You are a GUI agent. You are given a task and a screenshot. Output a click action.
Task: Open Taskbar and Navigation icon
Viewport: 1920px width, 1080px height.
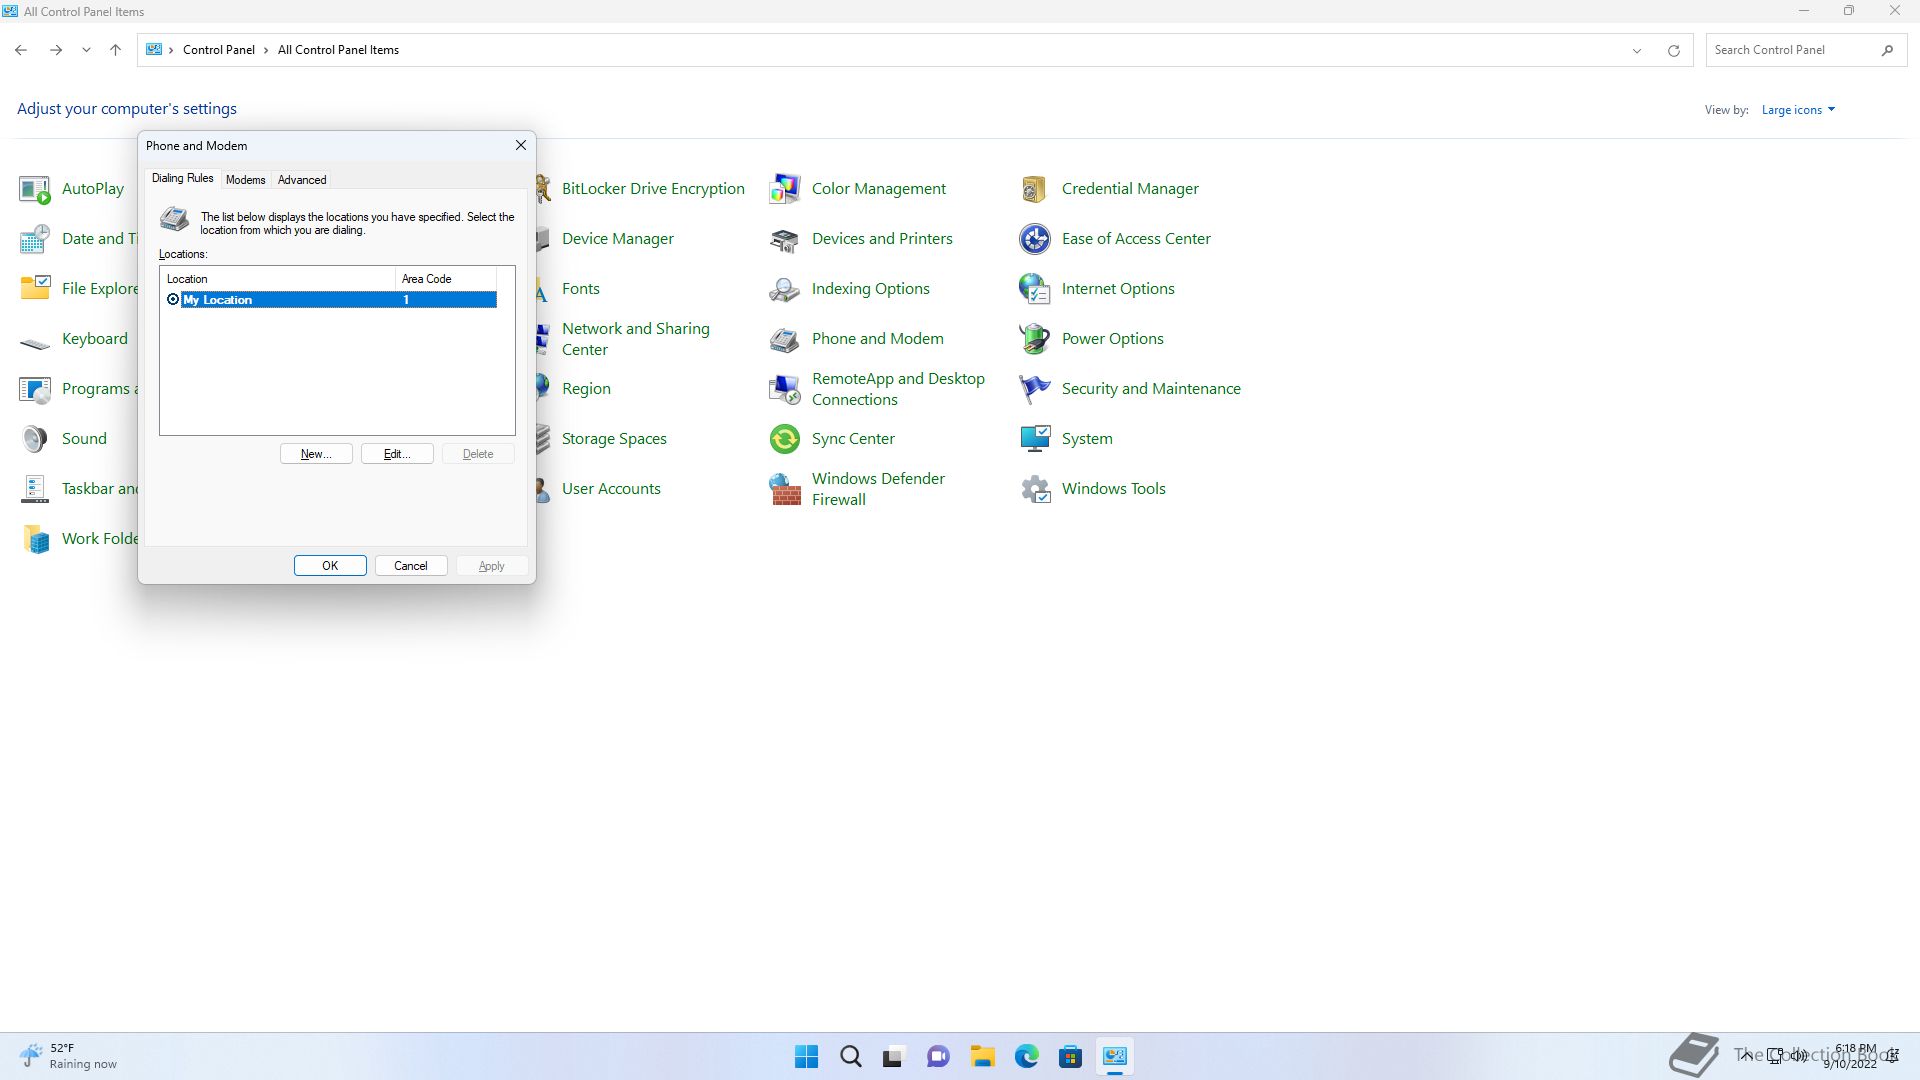coord(35,489)
